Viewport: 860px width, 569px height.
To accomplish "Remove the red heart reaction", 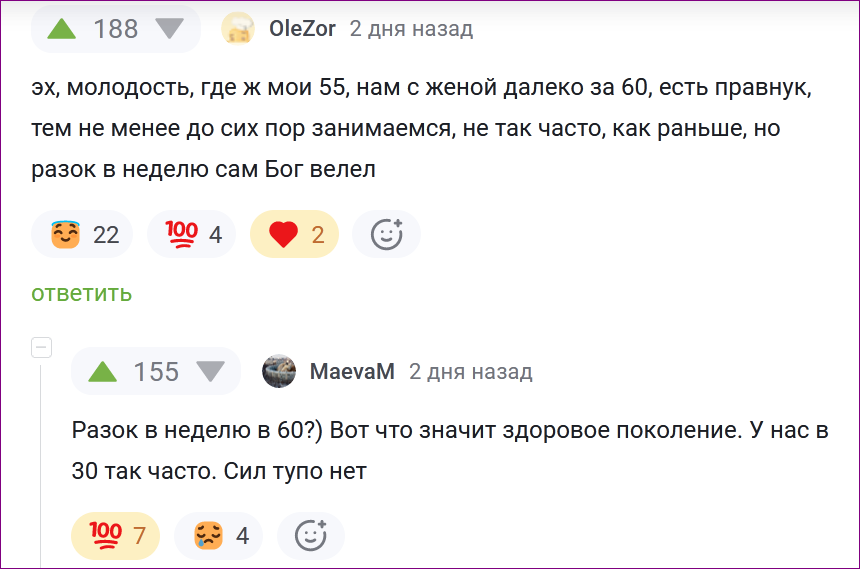I will (x=294, y=235).
